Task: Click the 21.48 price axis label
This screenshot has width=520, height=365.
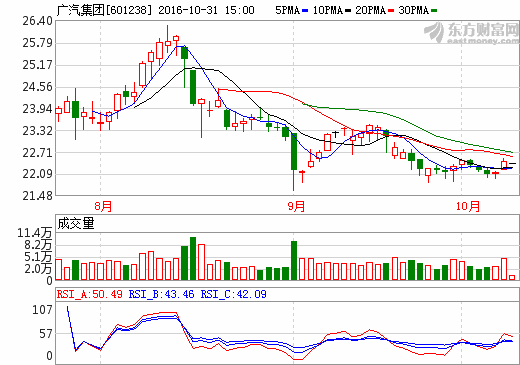Action: (x=37, y=196)
